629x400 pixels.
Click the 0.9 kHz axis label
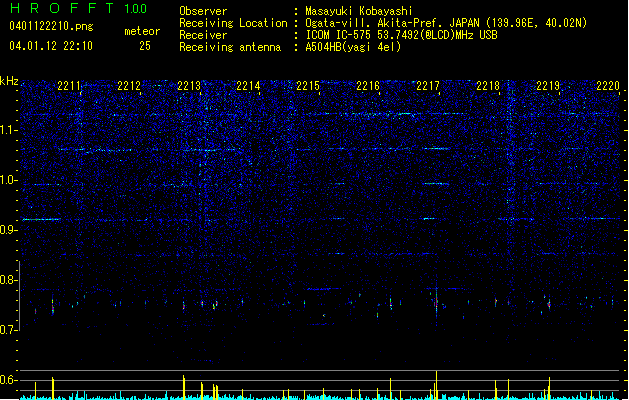point(9,230)
